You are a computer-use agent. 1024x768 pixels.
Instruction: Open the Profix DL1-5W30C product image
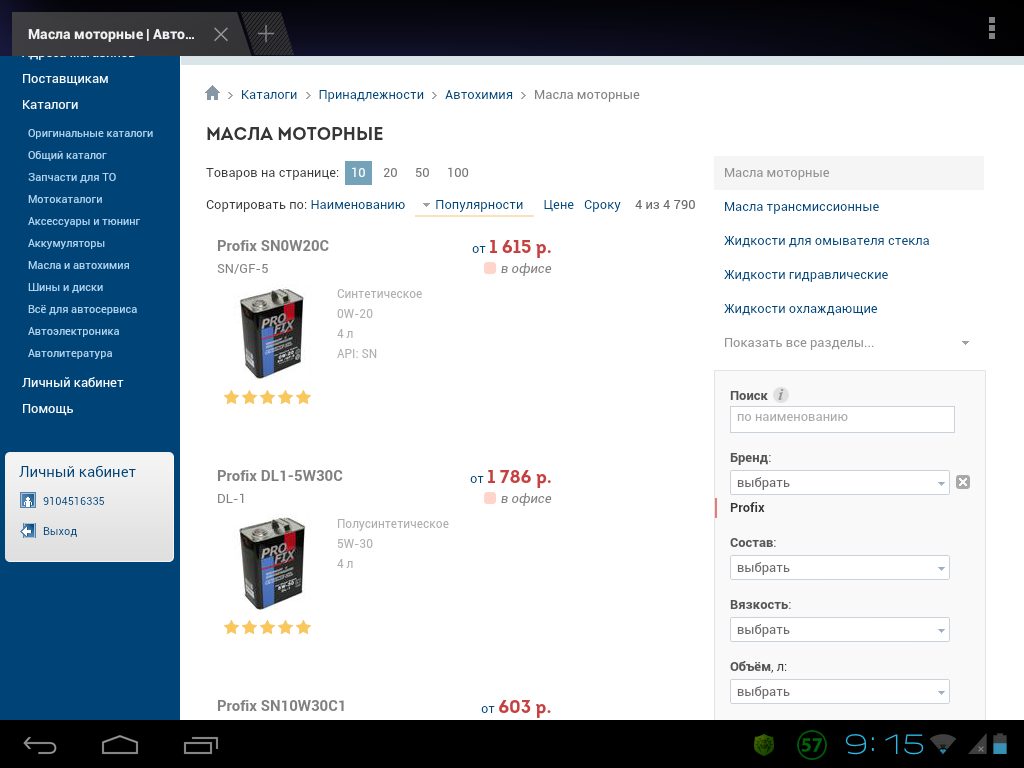tap(272, 563)
